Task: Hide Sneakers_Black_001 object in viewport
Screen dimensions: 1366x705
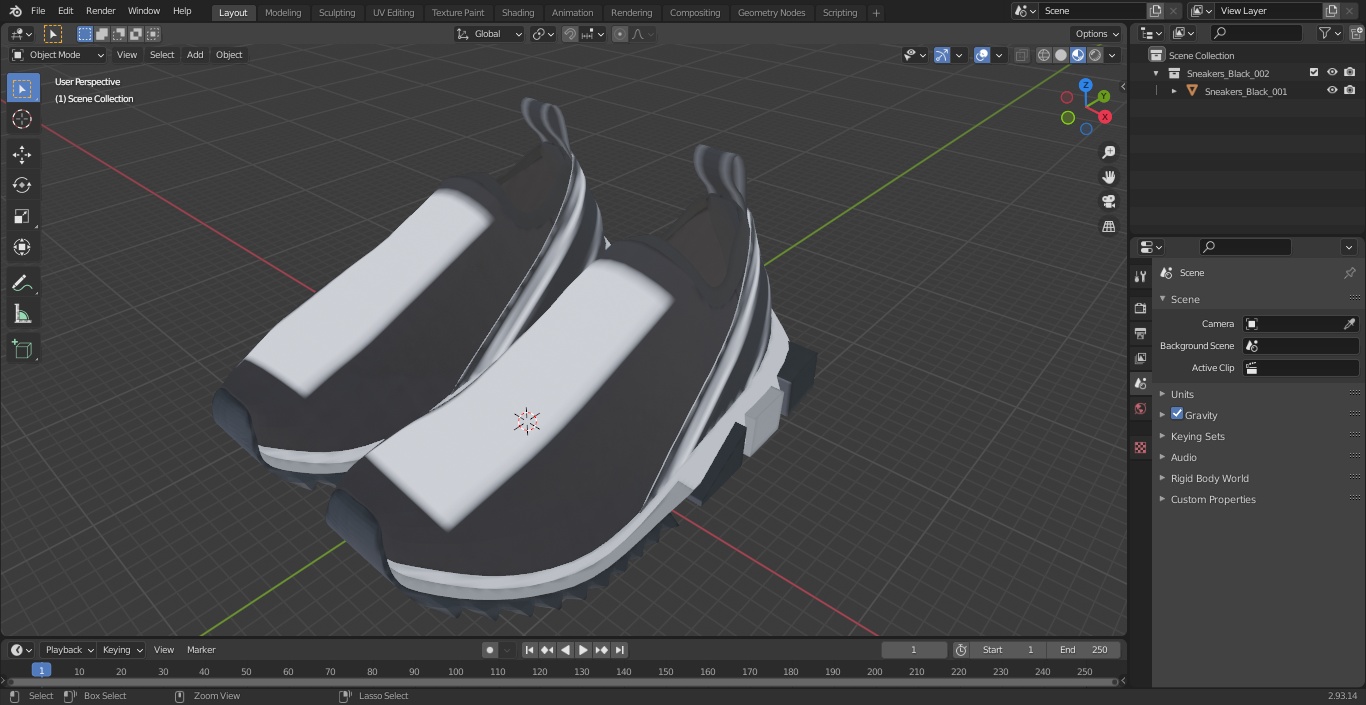Action: (1332, 91)
